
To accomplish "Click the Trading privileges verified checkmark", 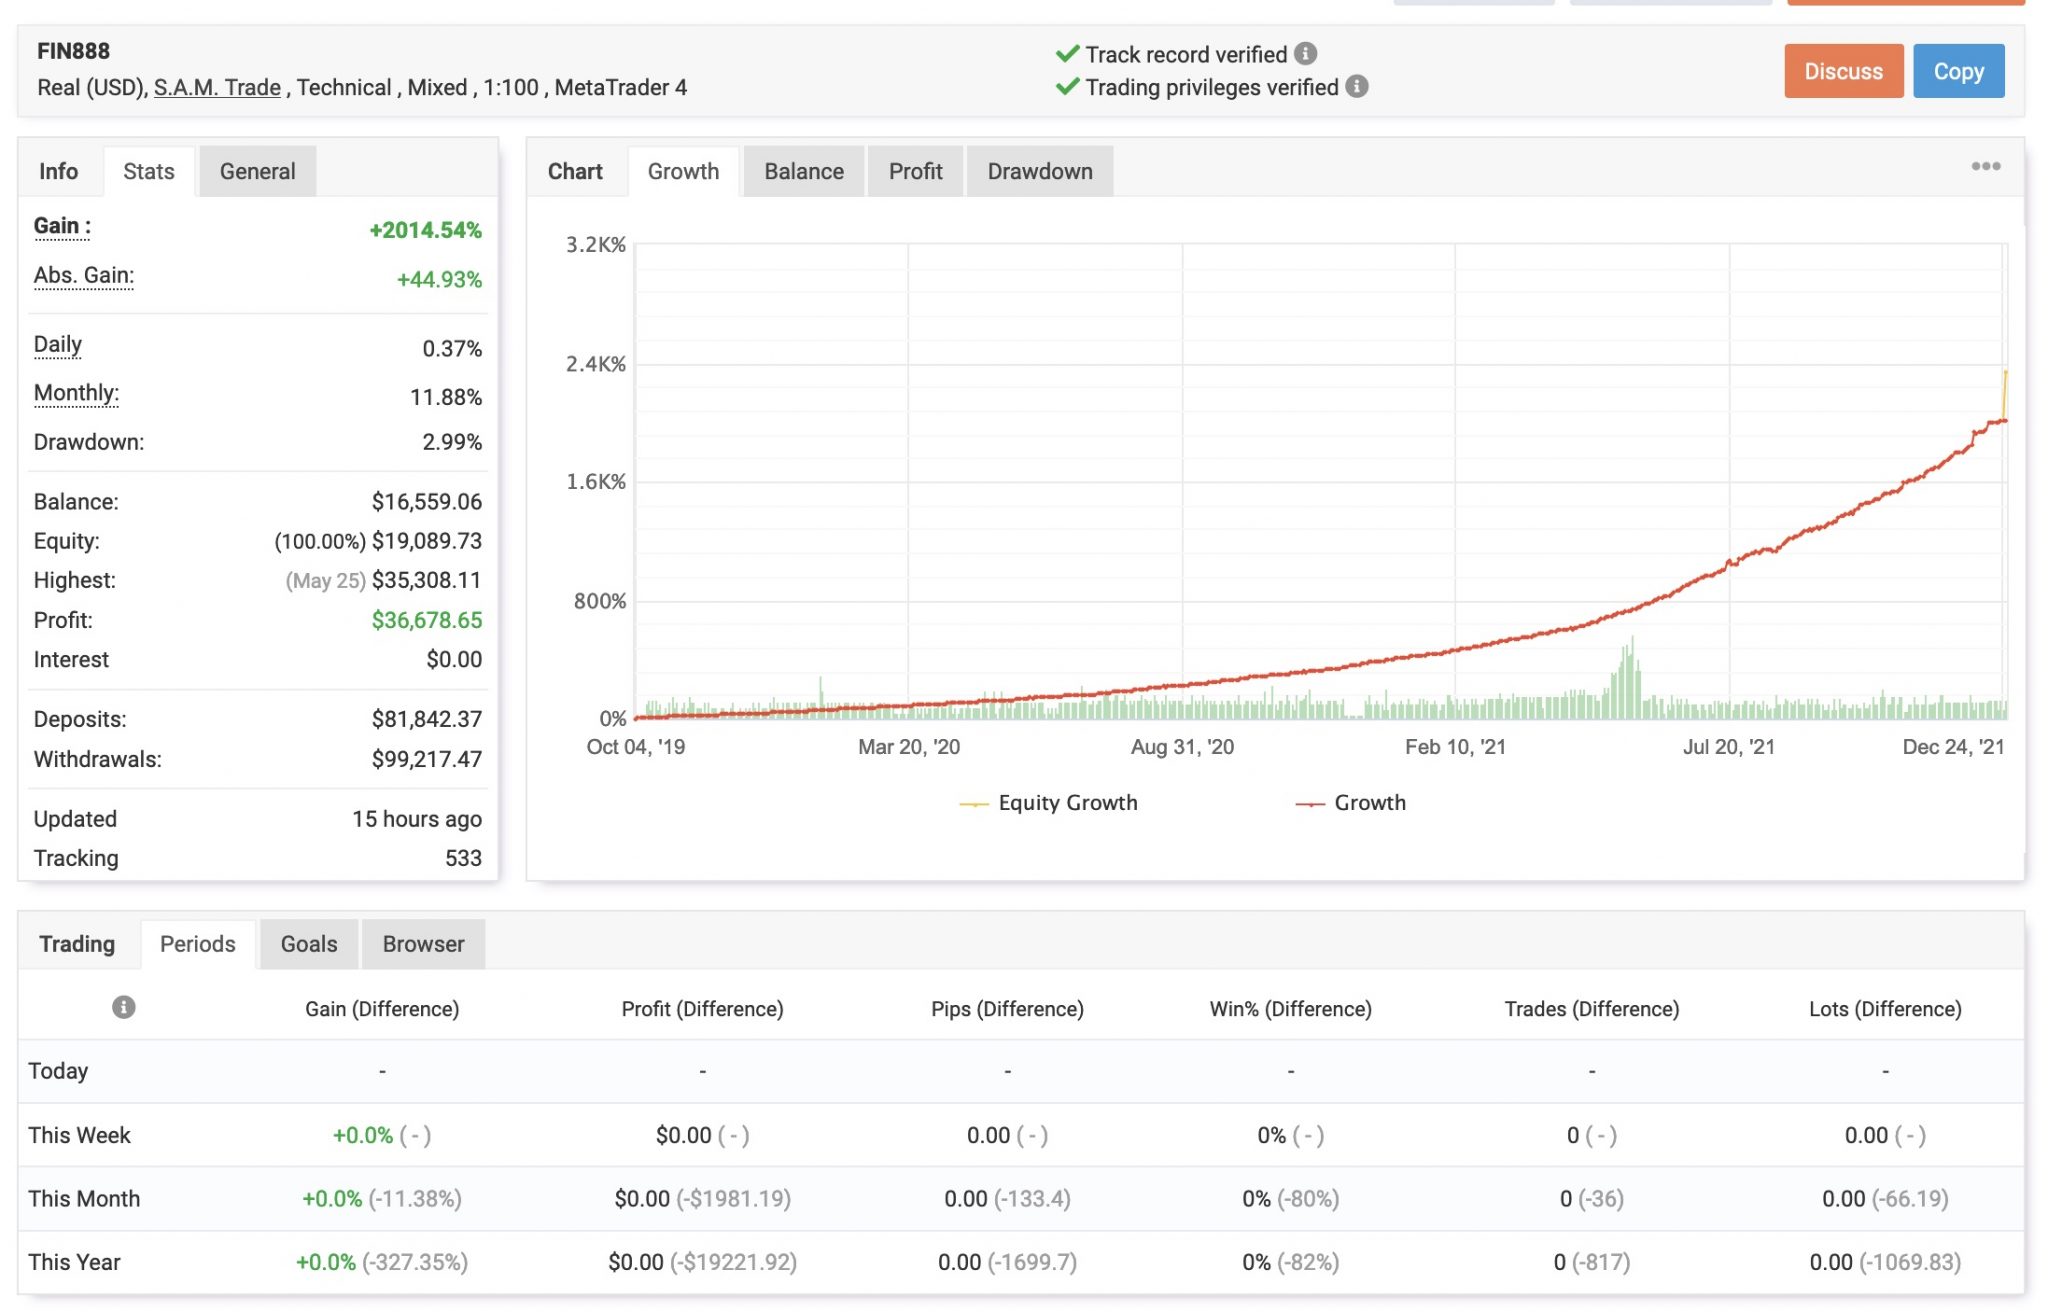I will coord(1067,87).
